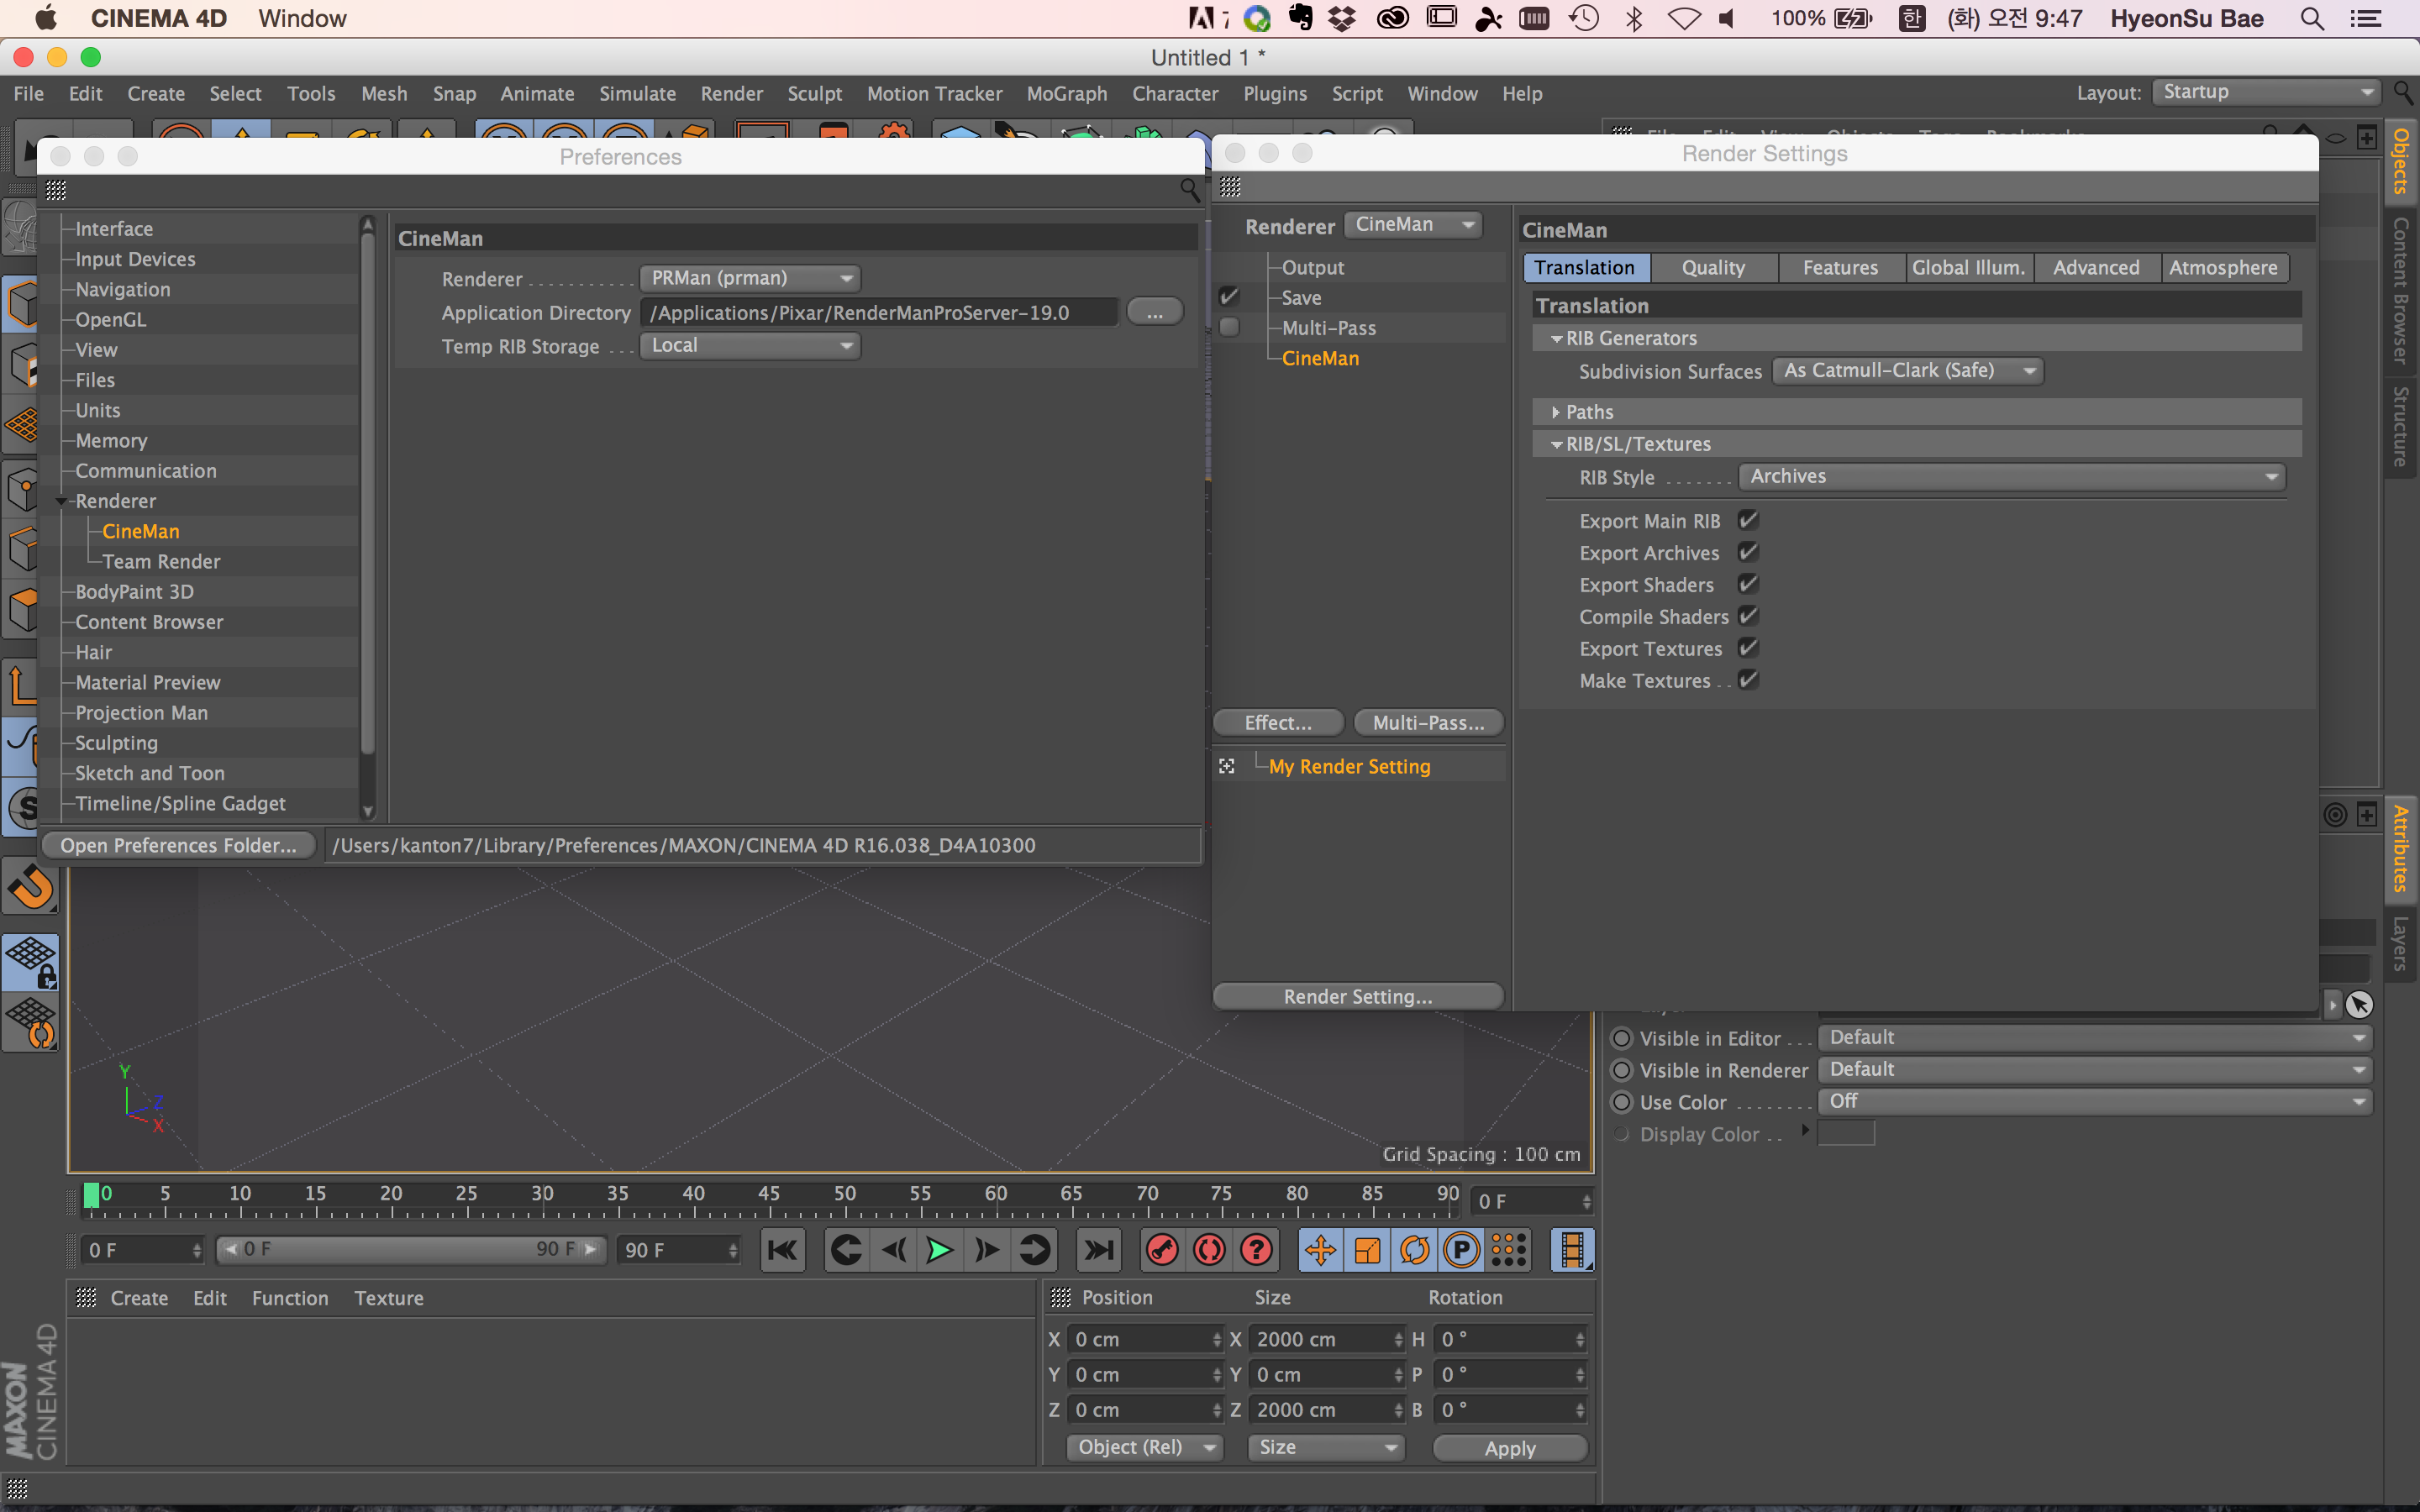Switch to Quality tab
This screenshot has height=1512, width=2420.
tap(1713, 268)
